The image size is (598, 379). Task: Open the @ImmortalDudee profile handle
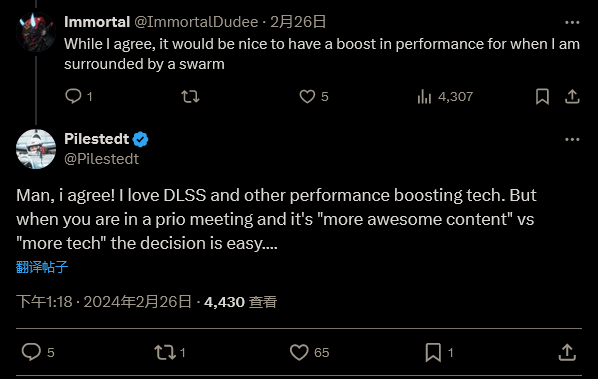coord(196,22)
